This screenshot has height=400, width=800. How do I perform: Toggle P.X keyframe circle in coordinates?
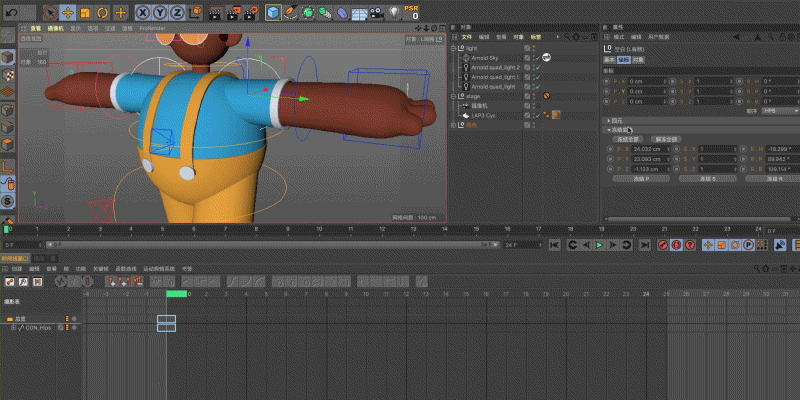[x=607, y=82]
